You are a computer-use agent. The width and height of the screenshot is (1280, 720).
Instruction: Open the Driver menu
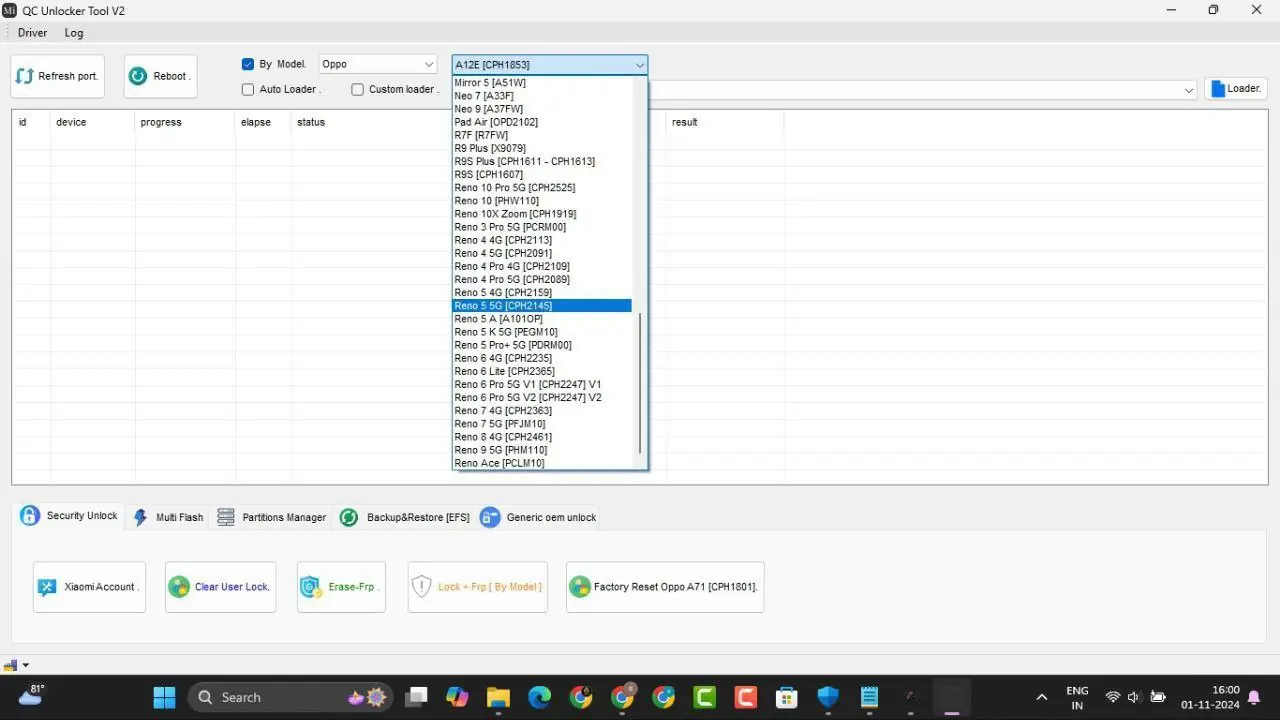[x=32, y=33]
